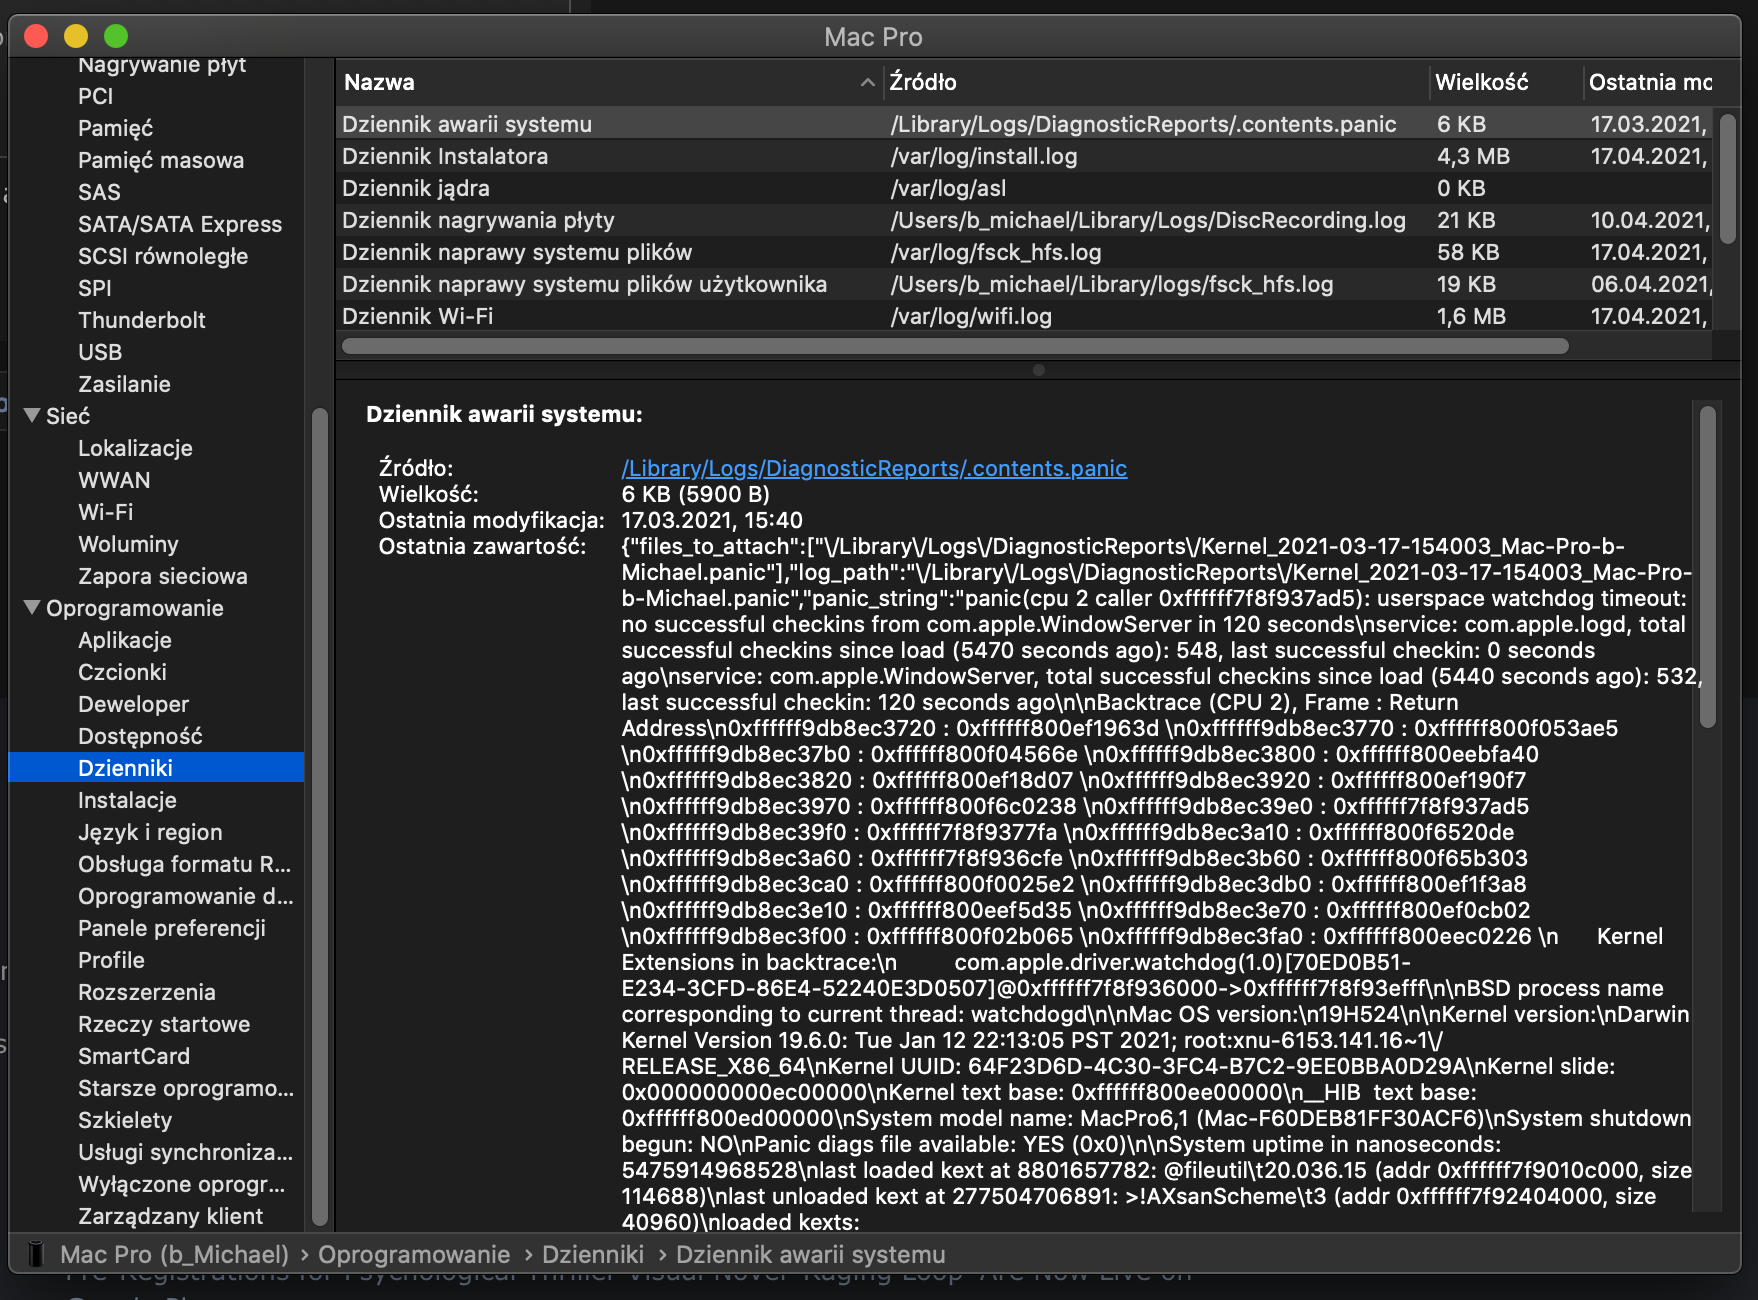Select Dziennik Wi-Fi row
Image resolution: width=1758 pixels, height=1300 pixels.
[1024, 316]
